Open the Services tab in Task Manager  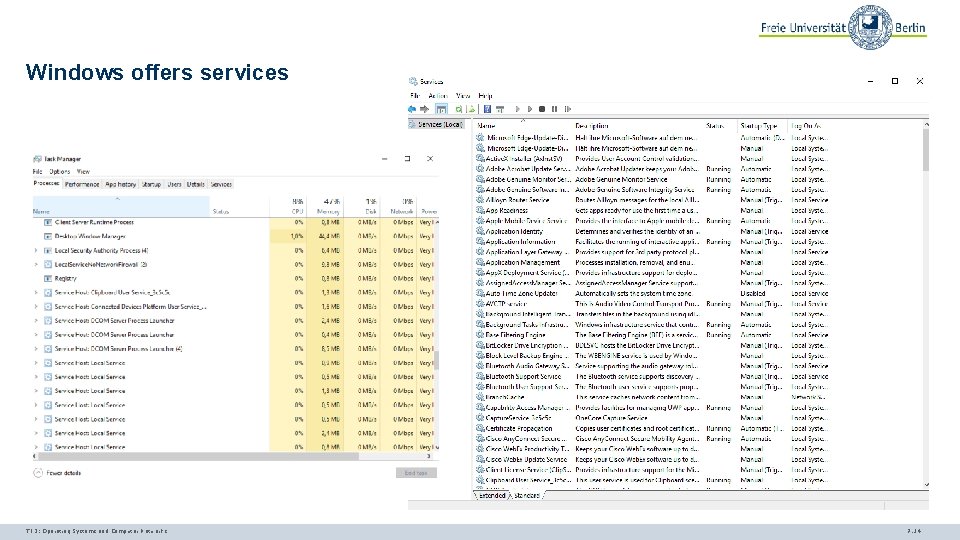pyautogui.click(x=221, y=184)
